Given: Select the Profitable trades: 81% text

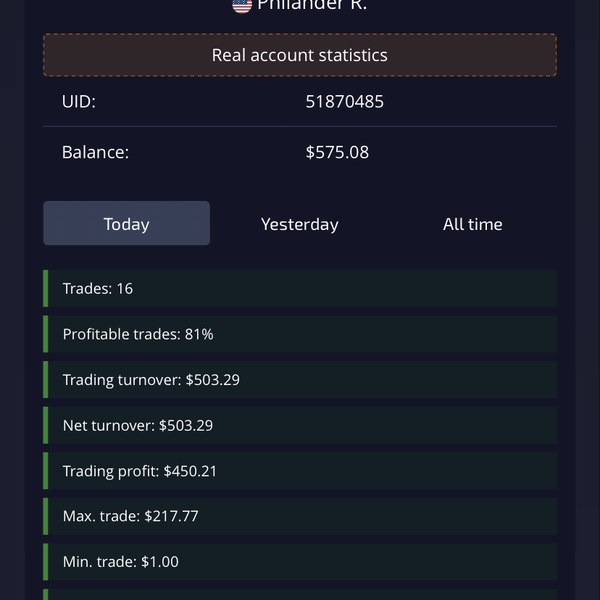Looking at the screenshot, I should [x=138, y=334].
